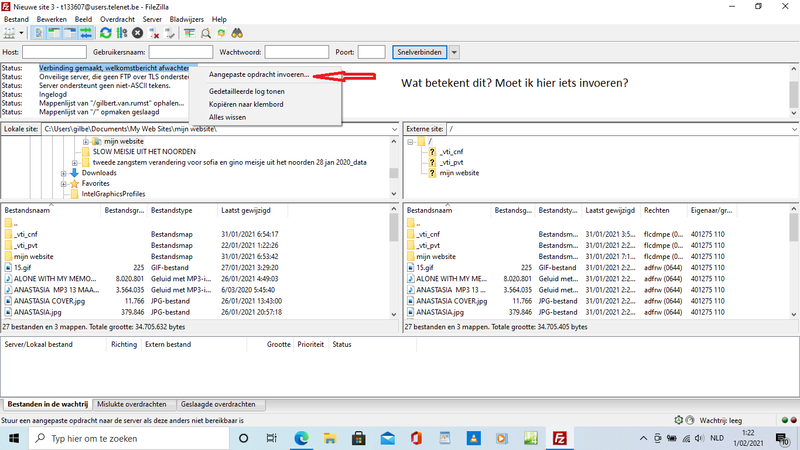Image resolution: width=800 pixels, height=450 pixels.
Task: Cancel current operation with the X icon
Action: point(139,33)
